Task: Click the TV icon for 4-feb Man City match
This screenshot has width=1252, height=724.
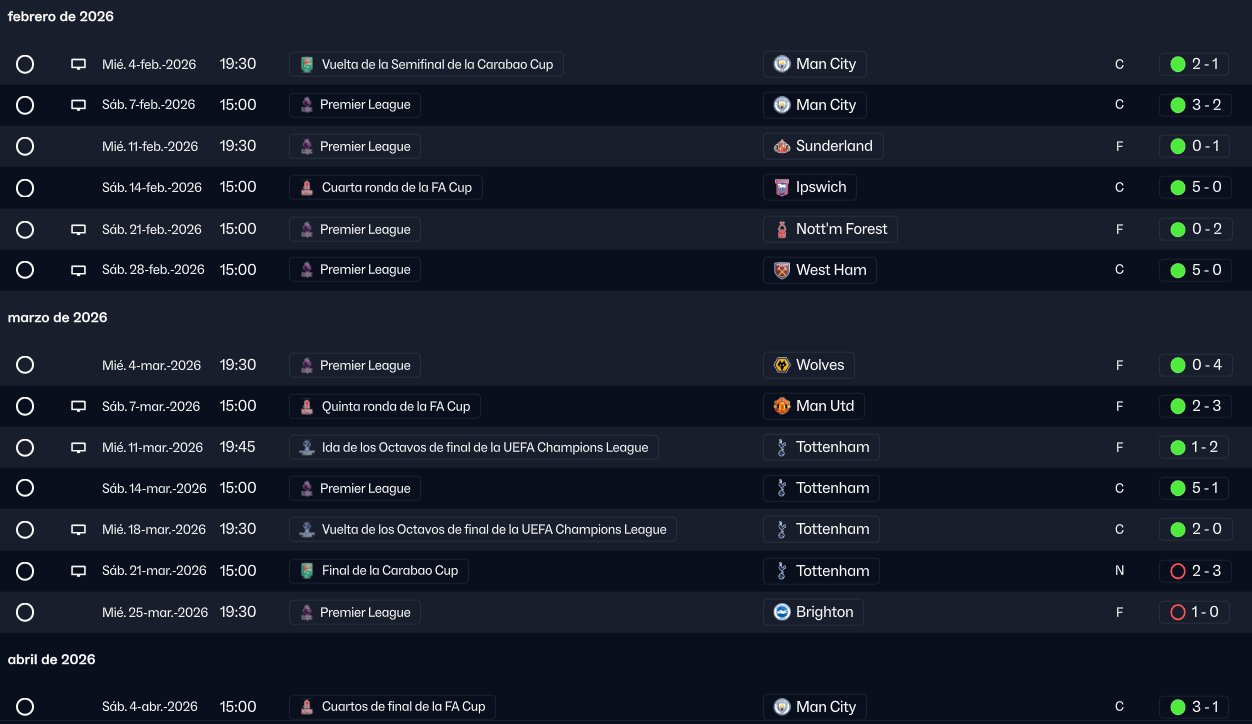Action: [78, 65]
